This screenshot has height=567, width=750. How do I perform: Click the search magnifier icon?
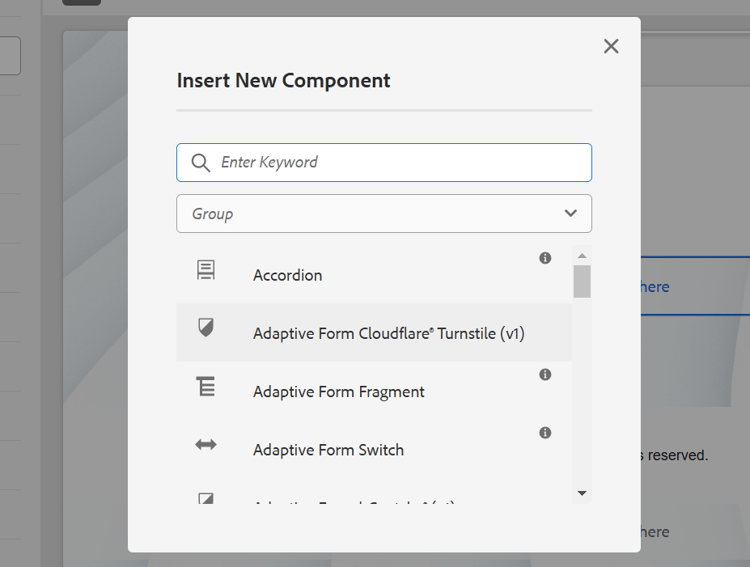(200, 163)
